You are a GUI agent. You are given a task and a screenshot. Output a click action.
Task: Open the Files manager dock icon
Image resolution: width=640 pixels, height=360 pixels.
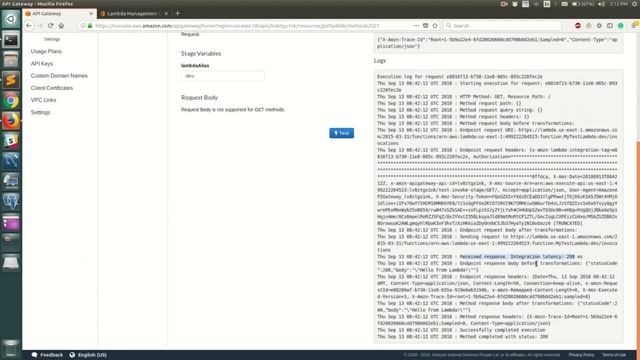11,60
